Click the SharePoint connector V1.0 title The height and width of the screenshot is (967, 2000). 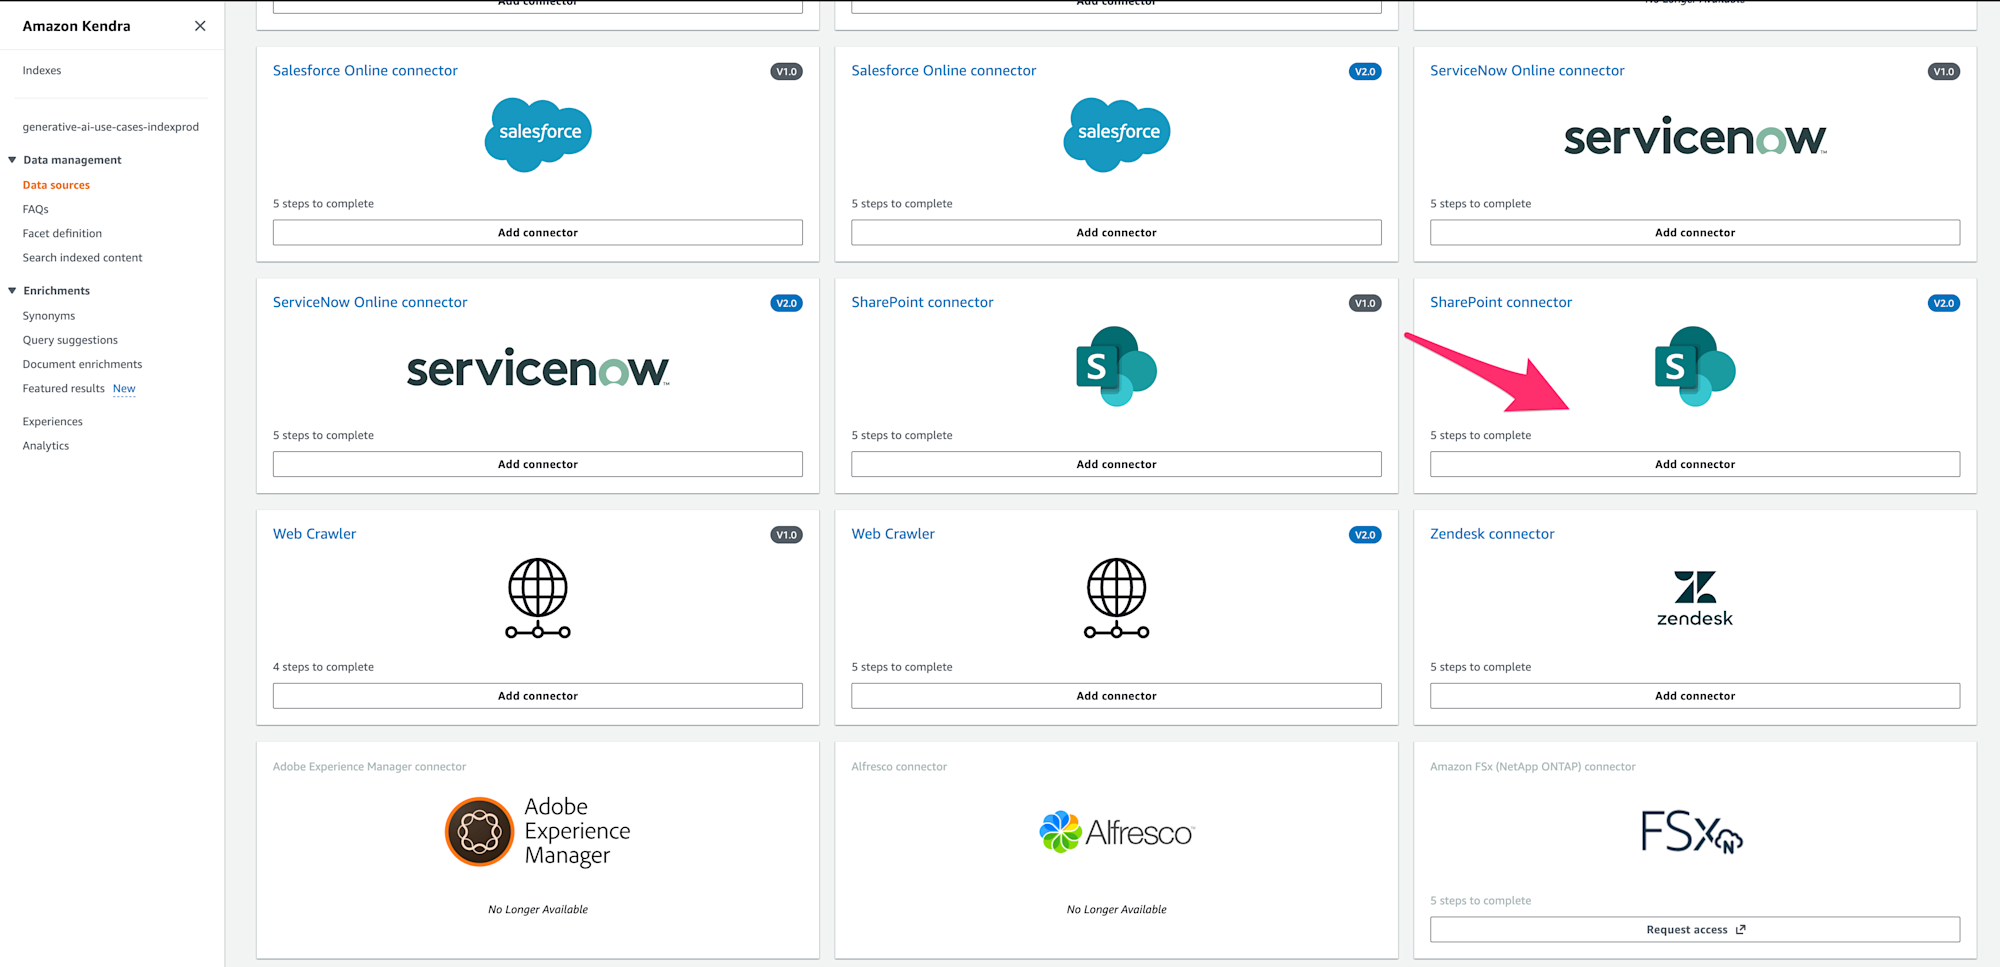point(922,303)
